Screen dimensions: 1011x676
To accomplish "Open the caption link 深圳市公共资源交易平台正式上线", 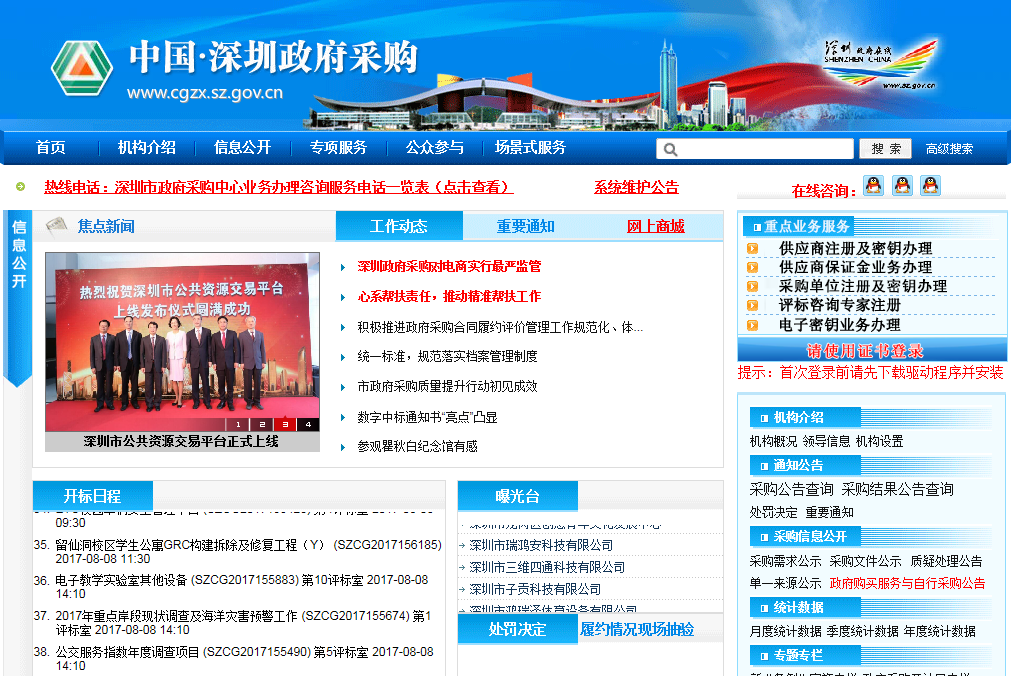I will coord(181,442).
